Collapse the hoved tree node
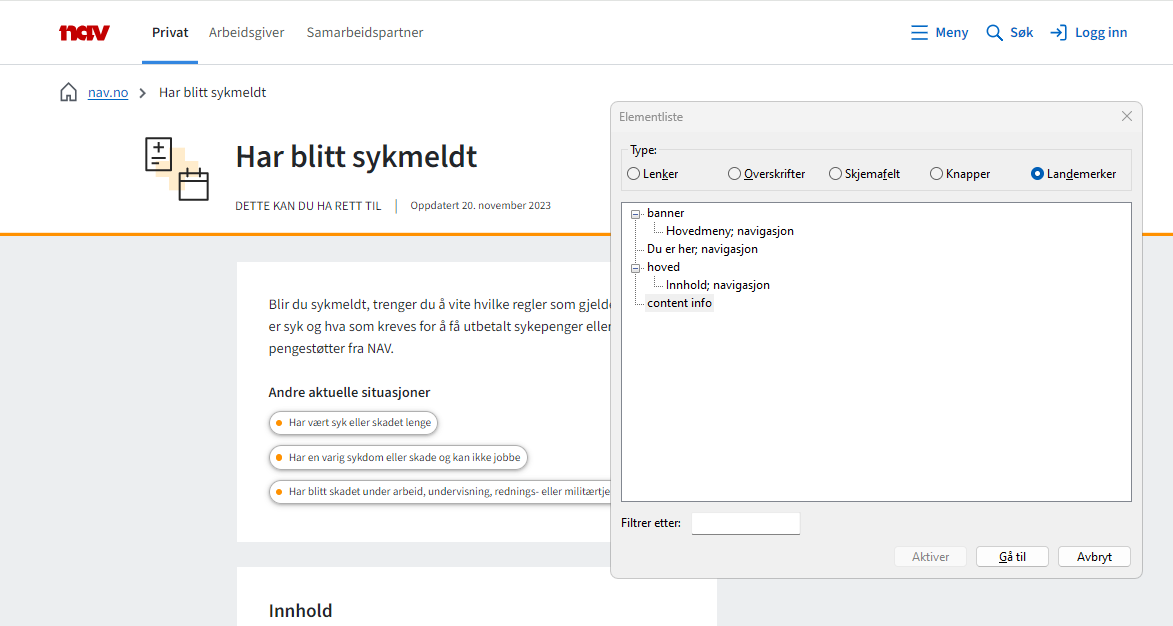The image size is (1173, 626). [636, 267]
